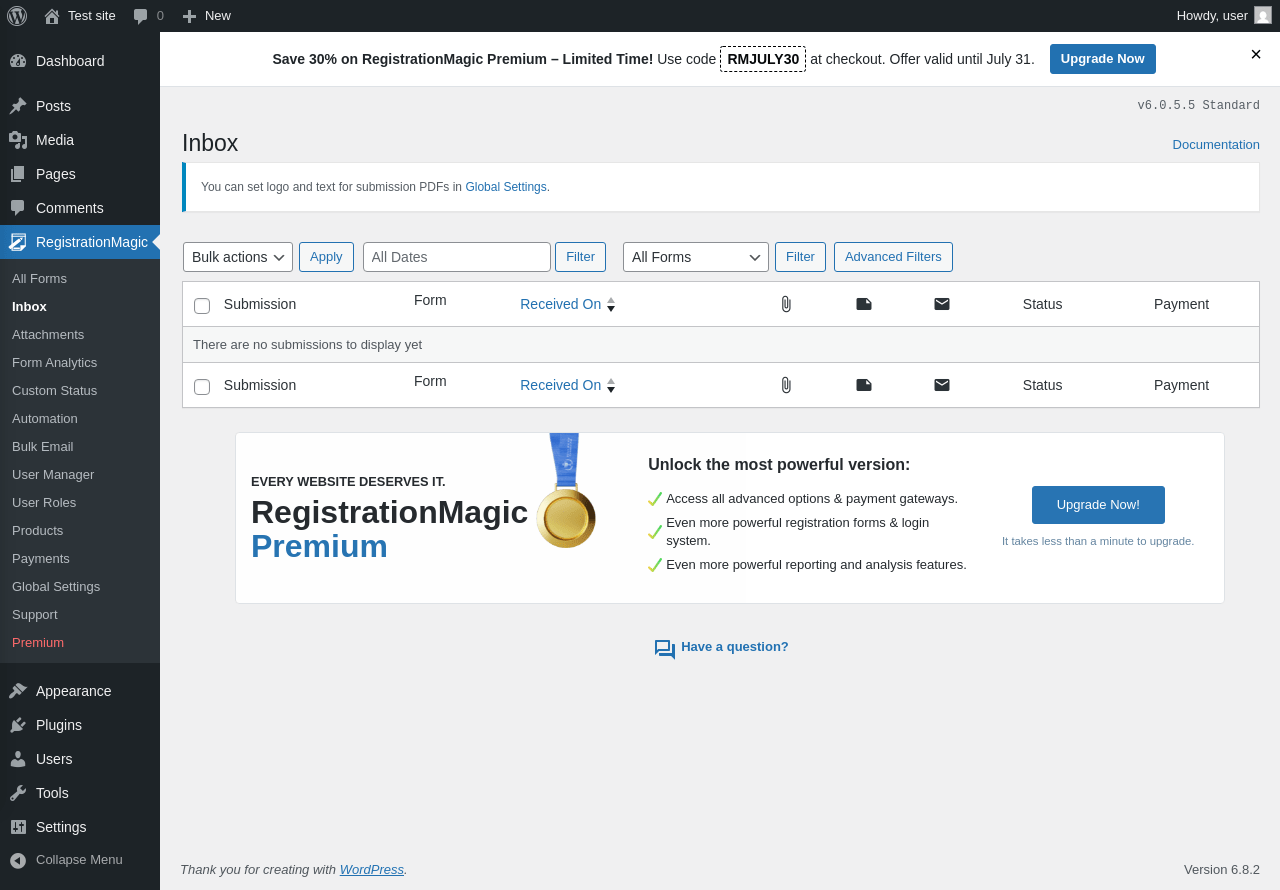Open the All Forms dropdown
This screenshot has height=890, width=1280.
click(x=696, y=257)
